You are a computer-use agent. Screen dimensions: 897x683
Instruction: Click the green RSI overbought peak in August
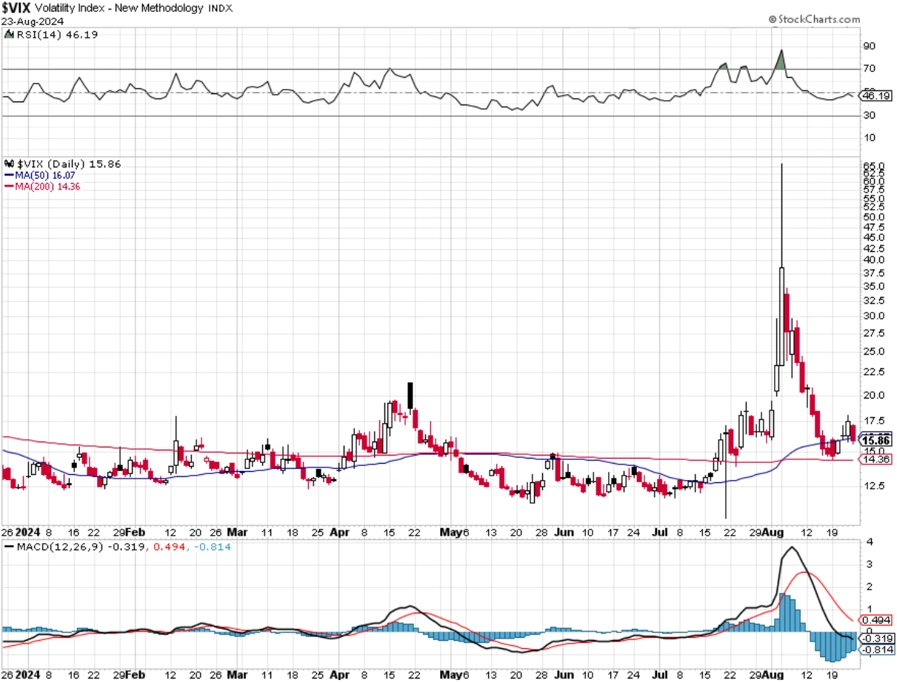(x=780, y=60)
